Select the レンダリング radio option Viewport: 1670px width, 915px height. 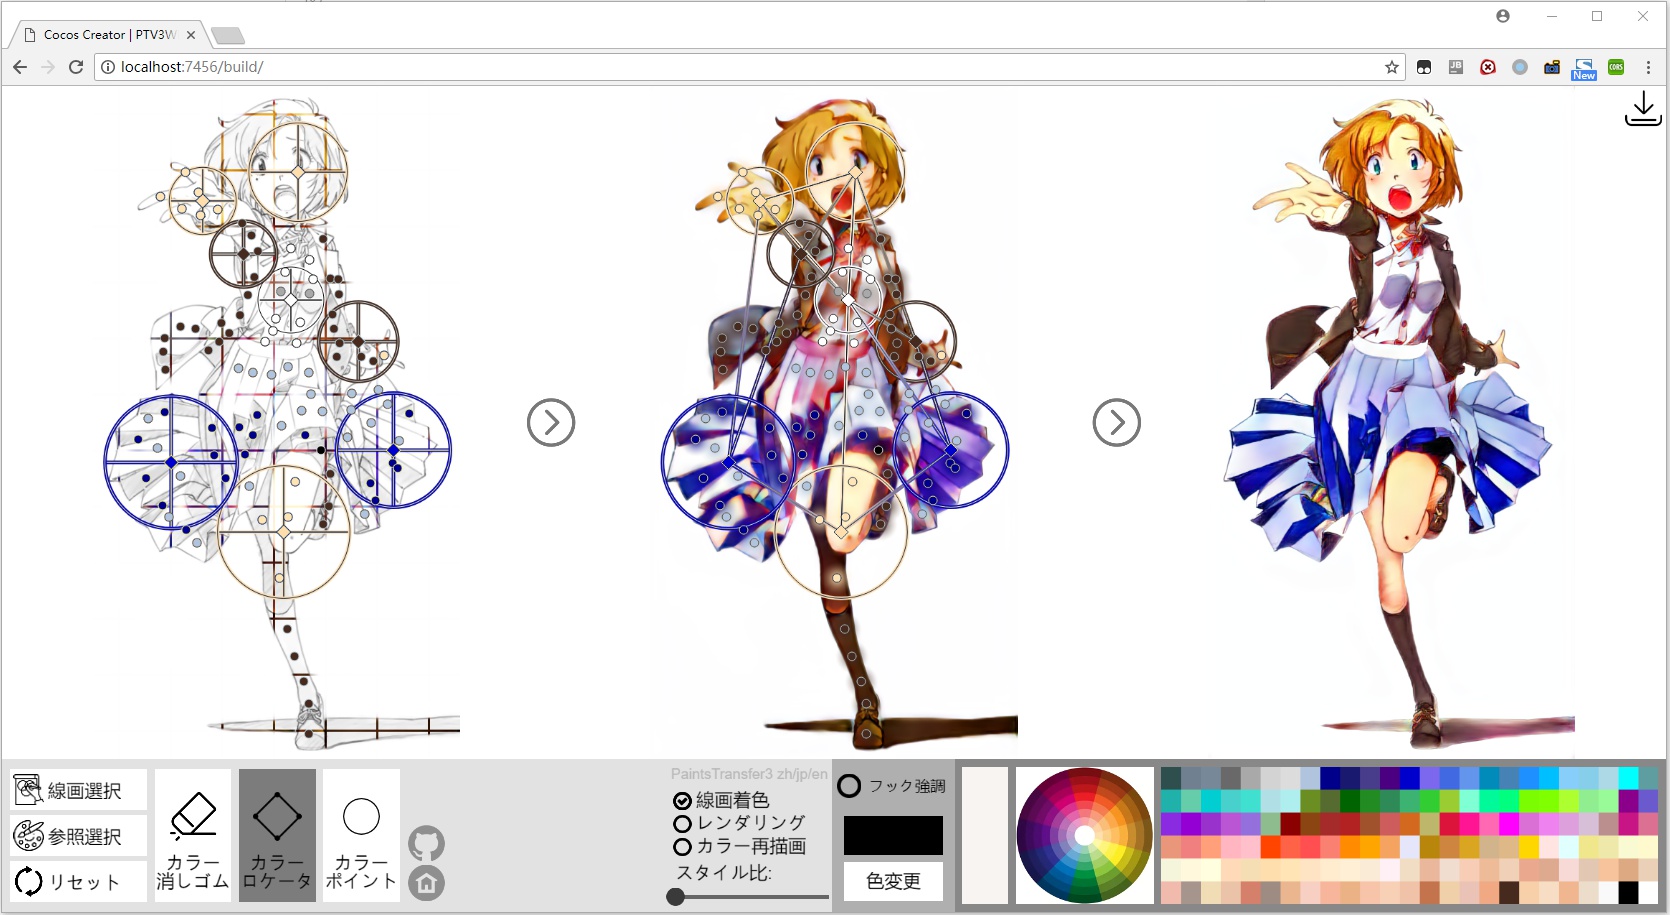(739, 823)
